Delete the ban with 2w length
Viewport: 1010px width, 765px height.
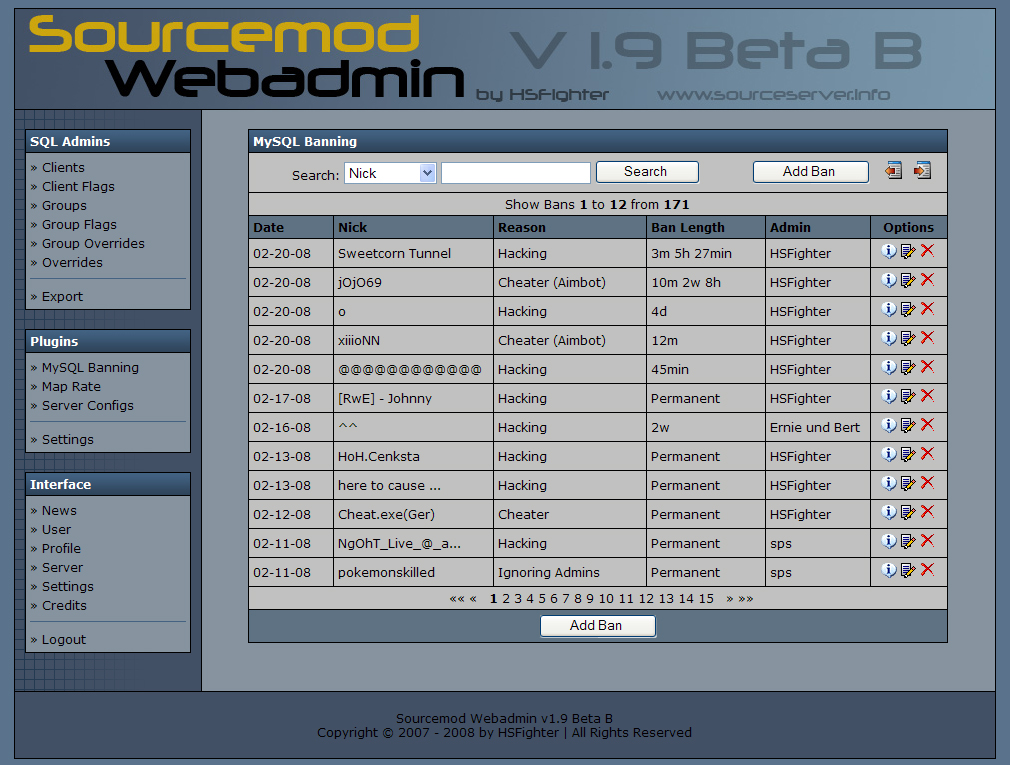pos(928,425)
